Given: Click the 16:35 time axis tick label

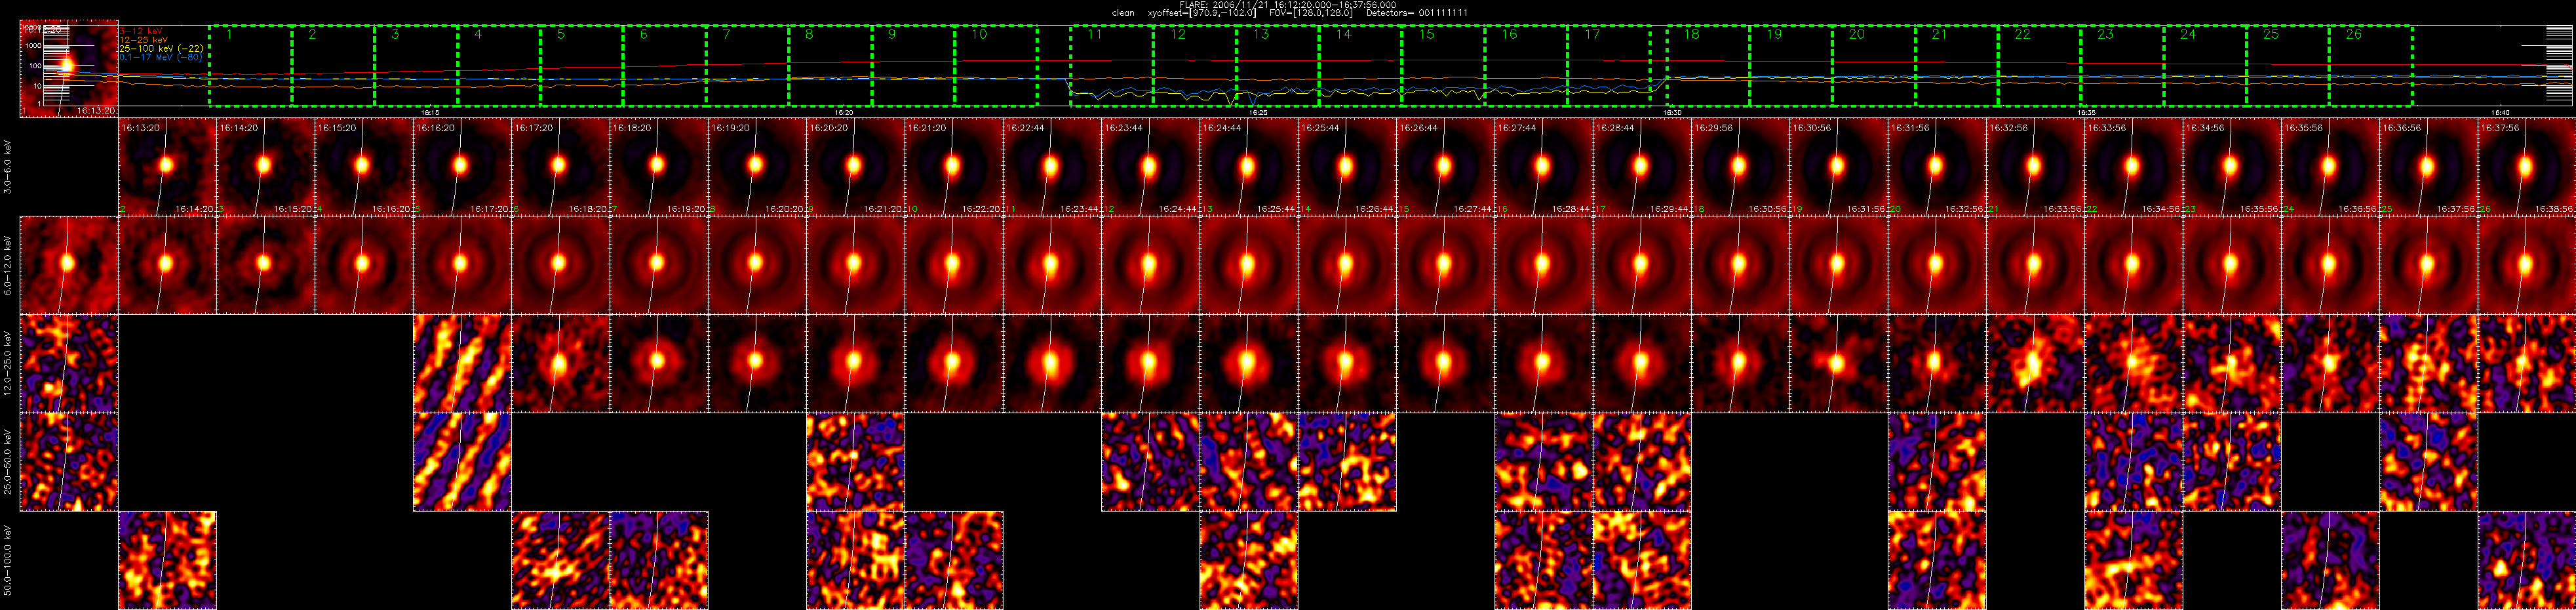Looking at the screenshot, I should coord(2086,113).
